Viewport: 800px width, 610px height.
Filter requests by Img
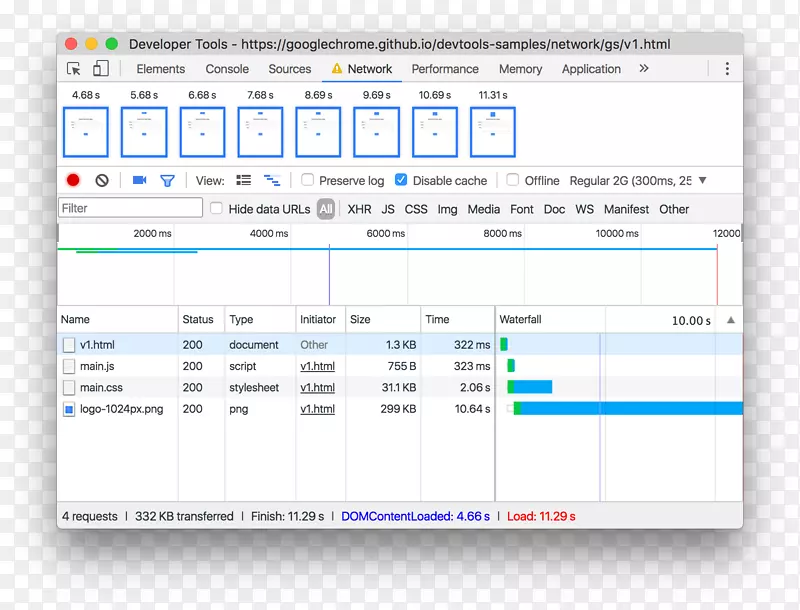pos(447,209)
